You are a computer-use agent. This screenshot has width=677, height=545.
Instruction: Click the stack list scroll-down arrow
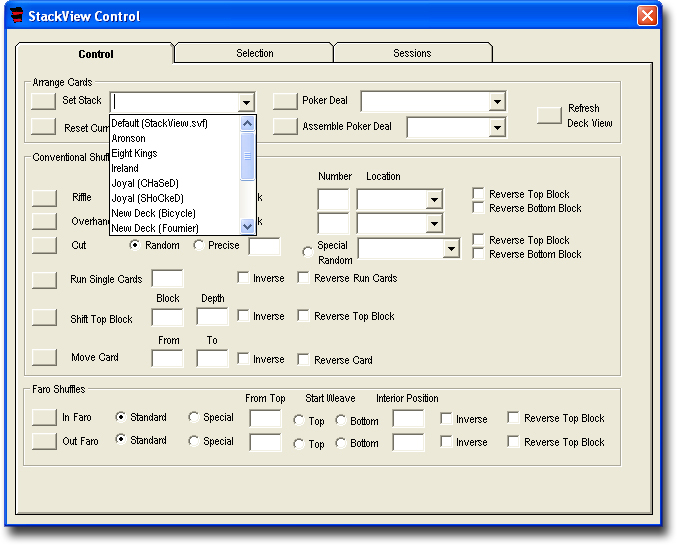(x=247, y=226)
